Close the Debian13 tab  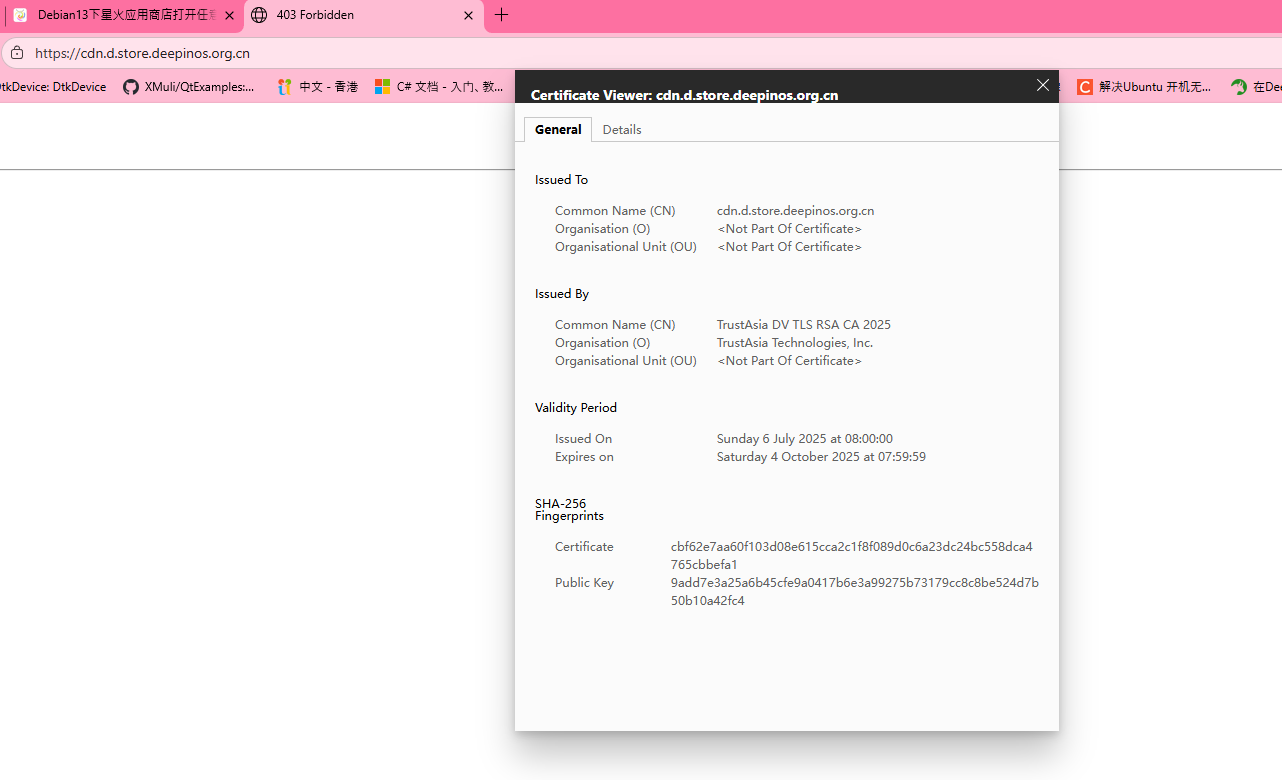230,16
